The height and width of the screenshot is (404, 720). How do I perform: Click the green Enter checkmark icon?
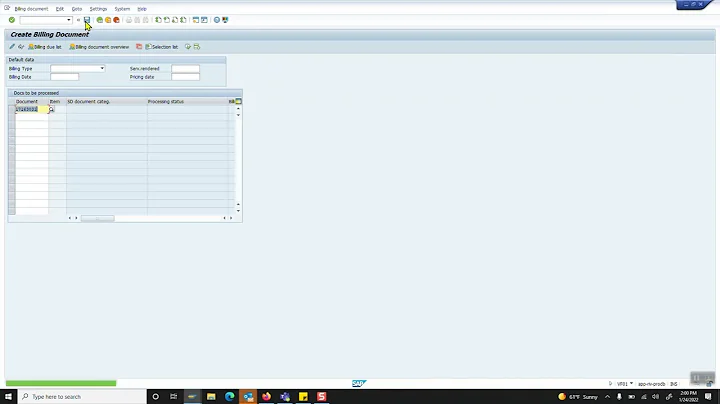[12, 20]
